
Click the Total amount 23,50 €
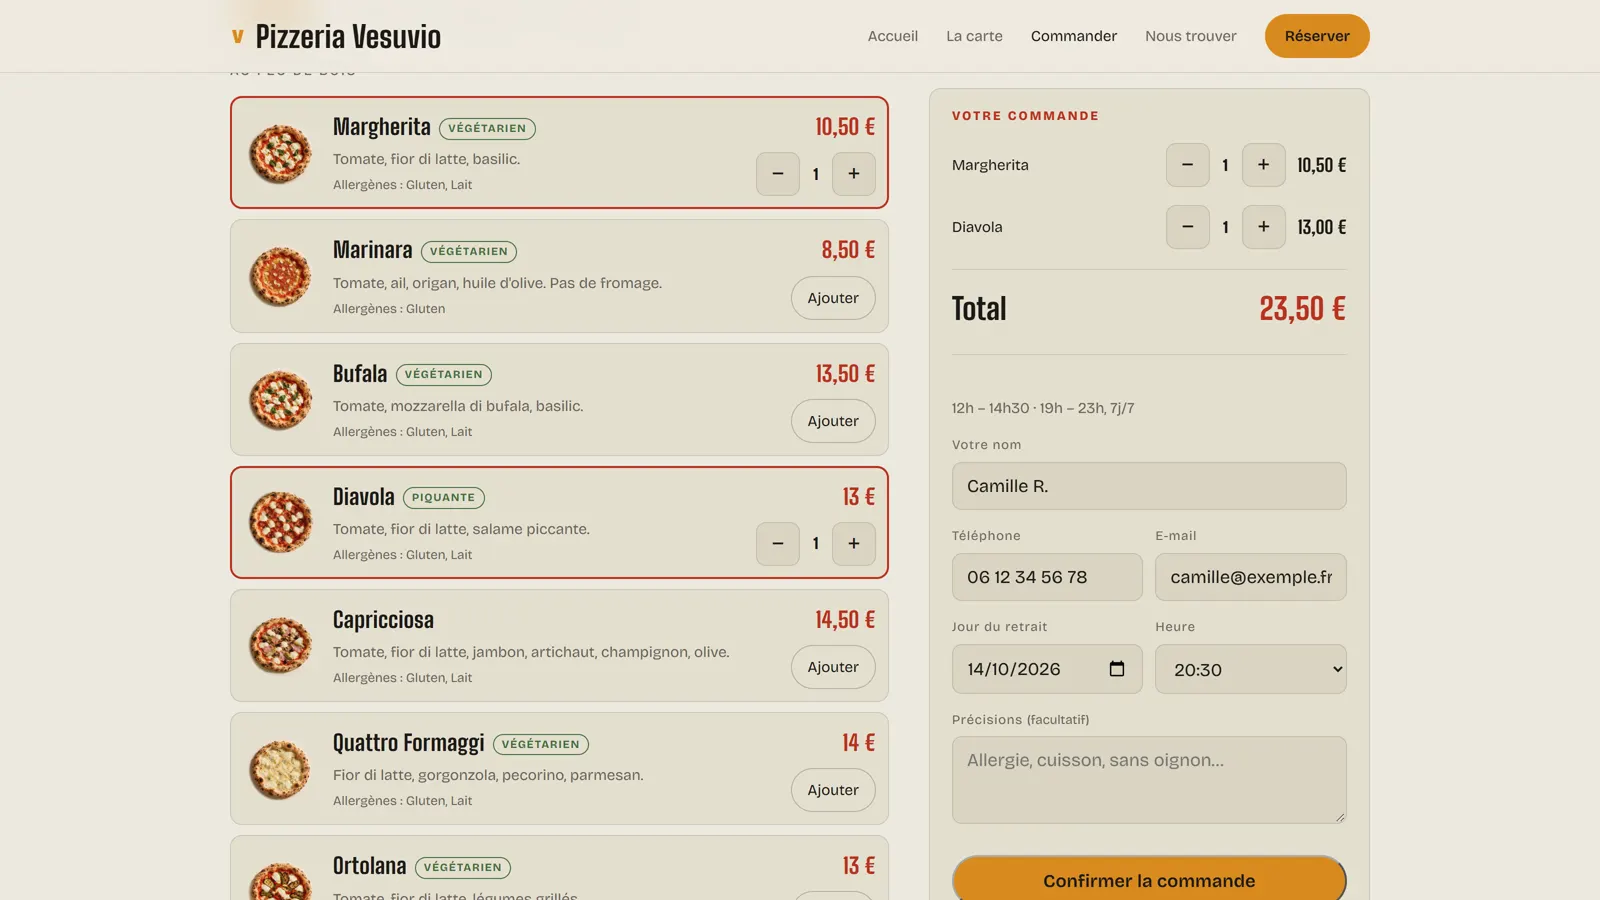tap(1302, 308)
